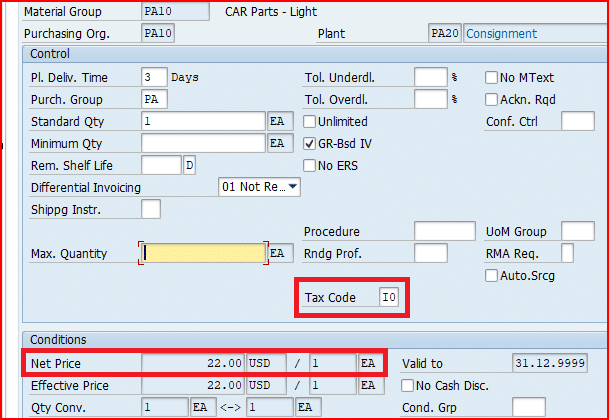The height and width of the screenshot is (420, 609).
Task: Enable the No MText checkbox
Action: tap(492, 77)
